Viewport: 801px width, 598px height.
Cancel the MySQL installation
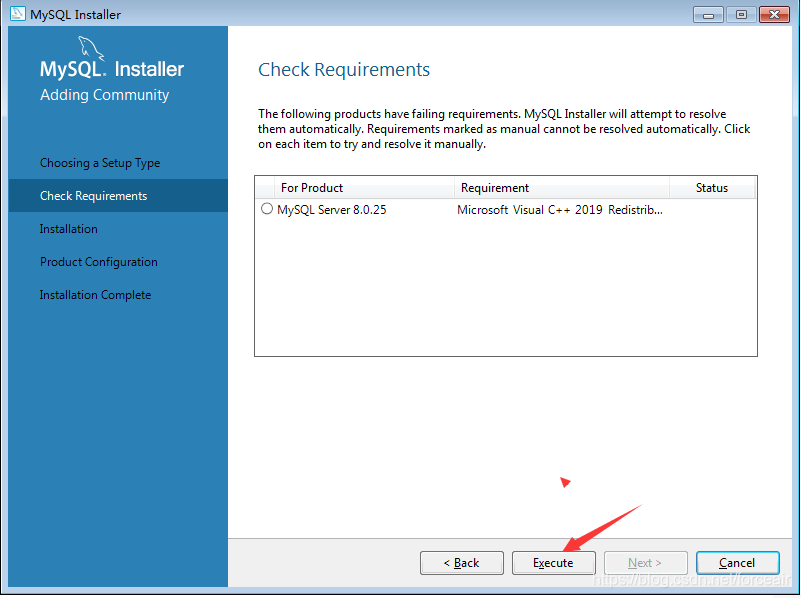737,563
